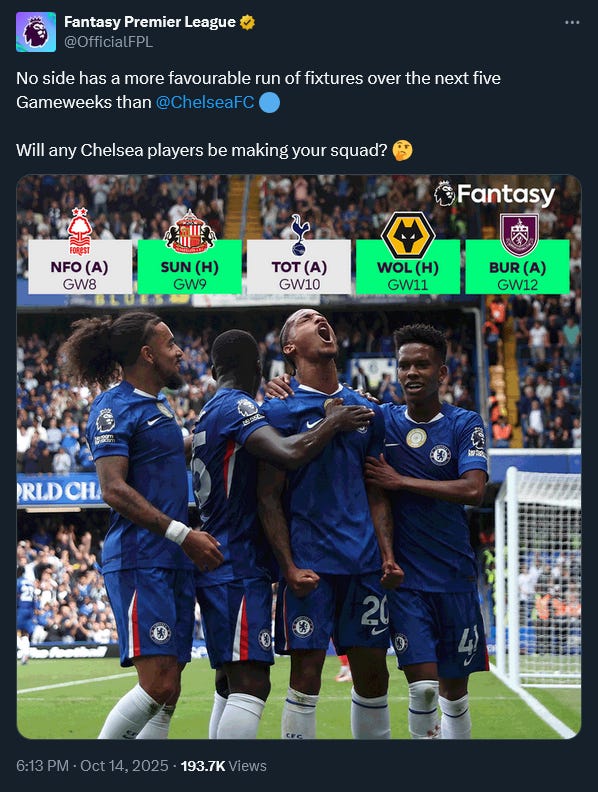Click the gold verified badge
This screenshot has width=598, height=792.
pyautogui.click(x=247, y=22)
